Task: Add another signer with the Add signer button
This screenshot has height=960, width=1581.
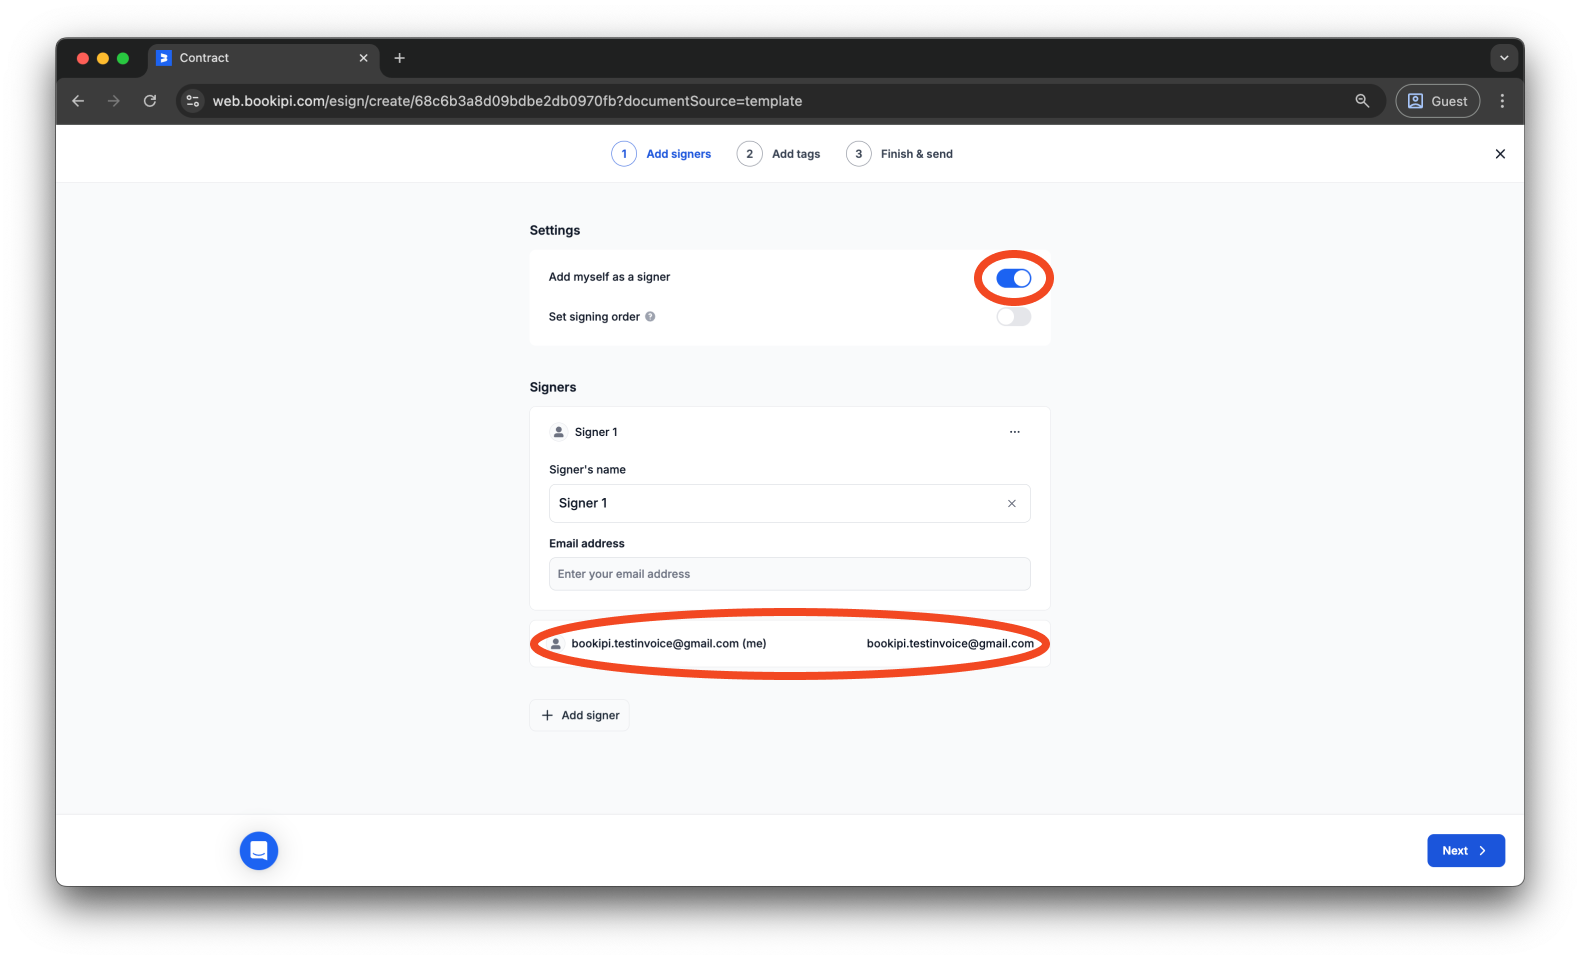Action: tap(579, 715)
